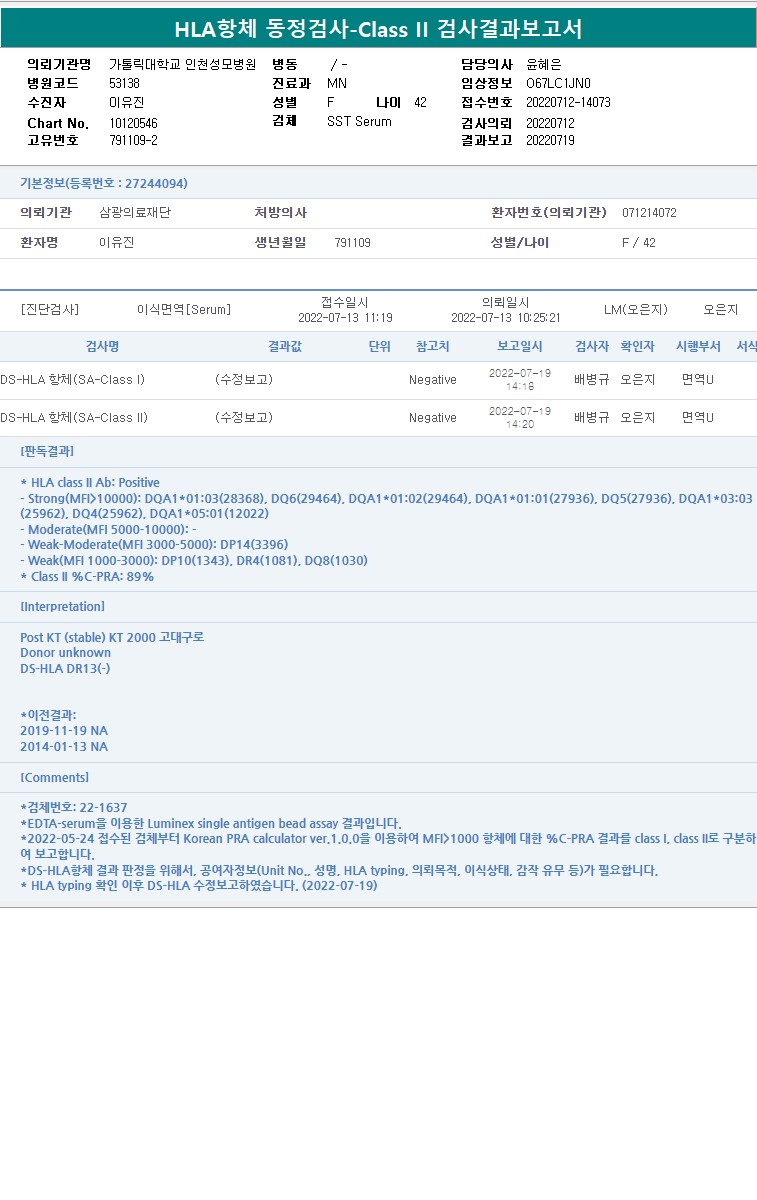
Task: Click the Korean PRA calculator comment line
Action: pyautogui.click(x=388, y=846)
